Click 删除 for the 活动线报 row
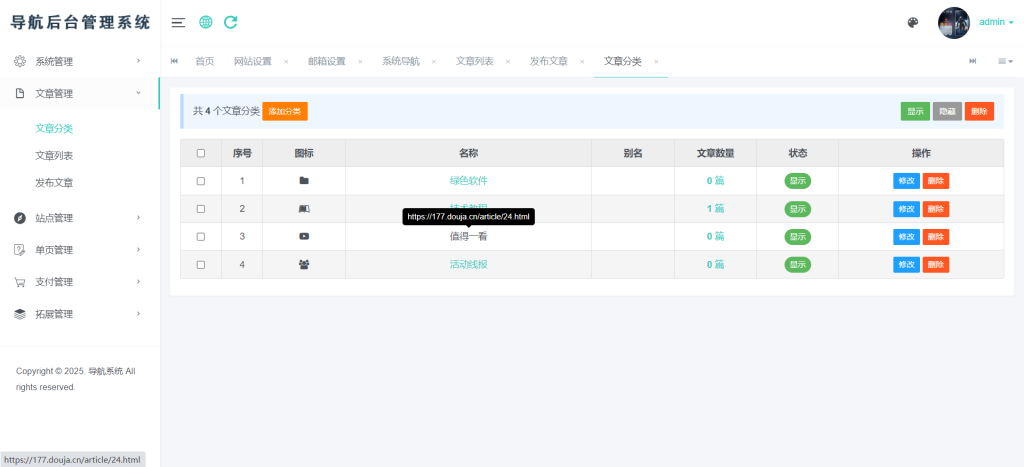 (x=936, y=265)
